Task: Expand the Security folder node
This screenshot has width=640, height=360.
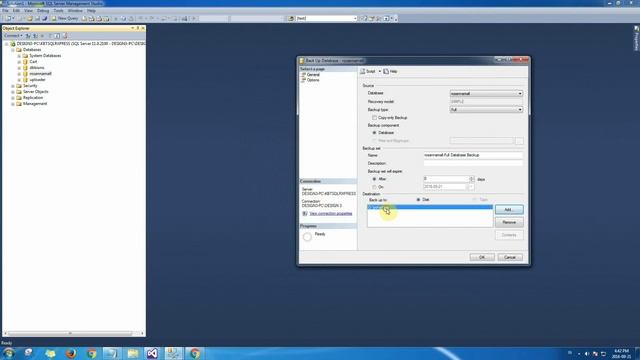Action: pos(13,86)
